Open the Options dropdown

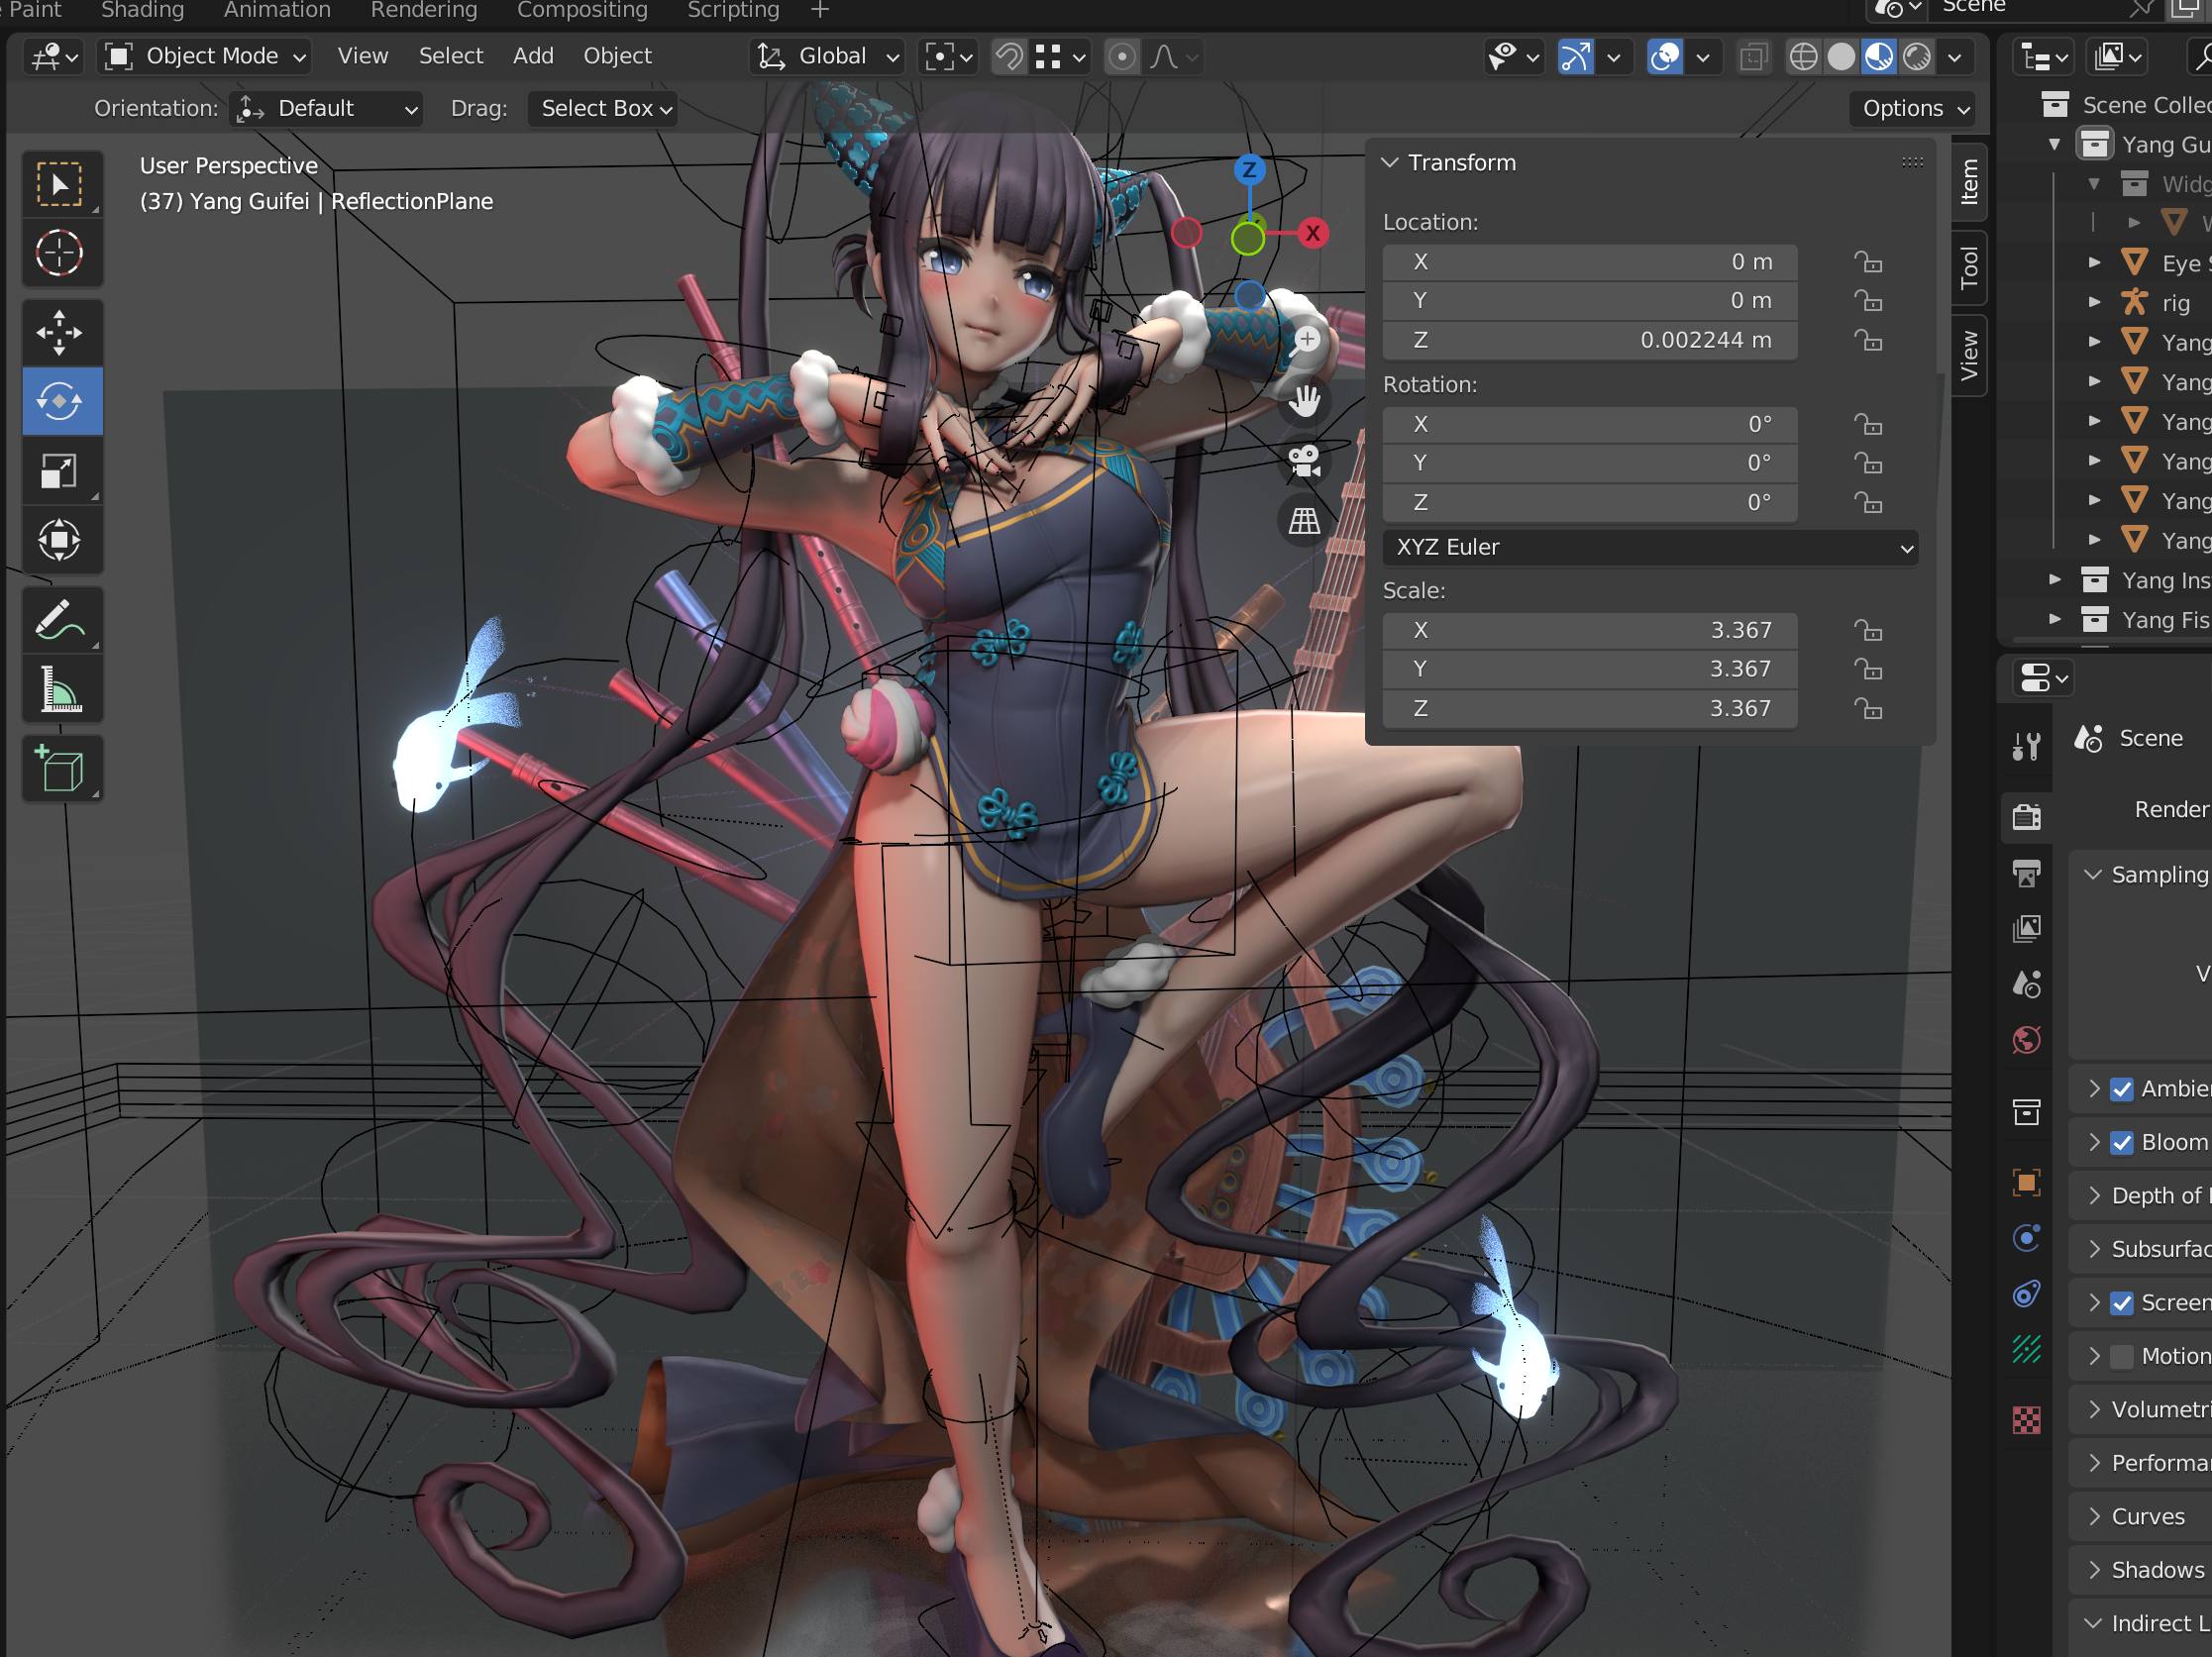(1914, 109)
